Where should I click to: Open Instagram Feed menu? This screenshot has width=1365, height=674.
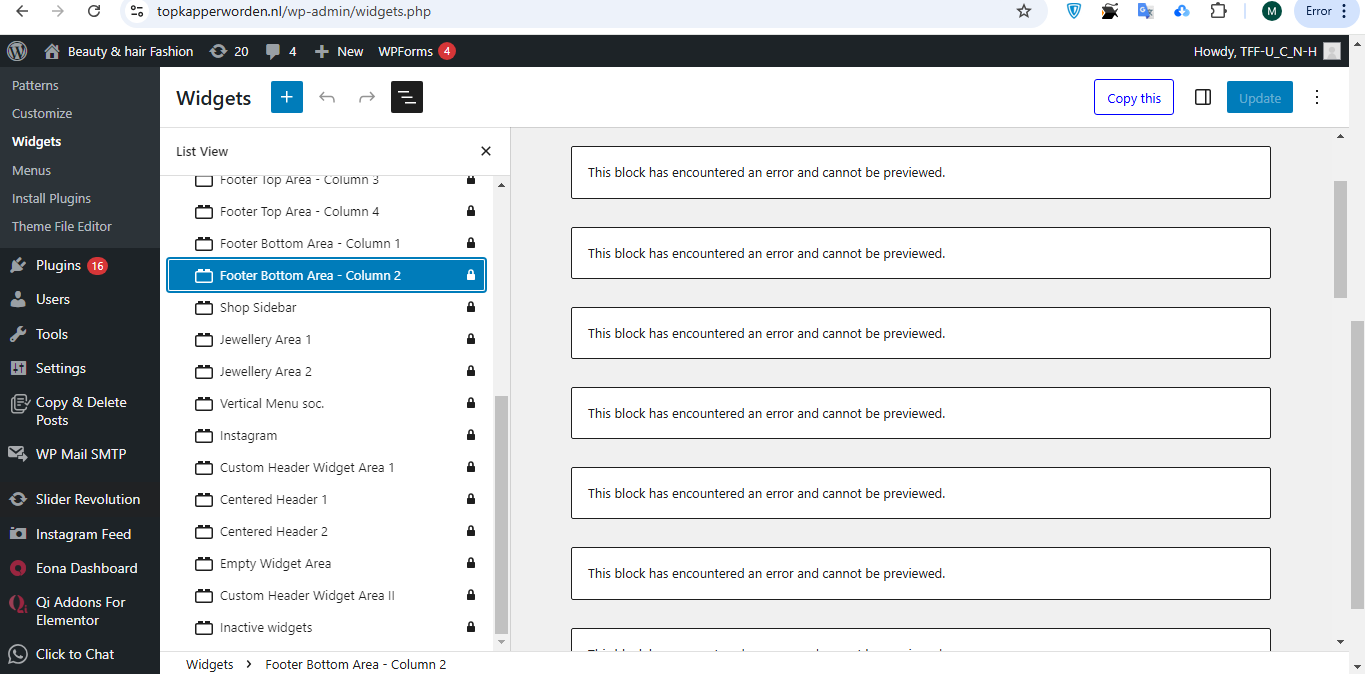80,534
